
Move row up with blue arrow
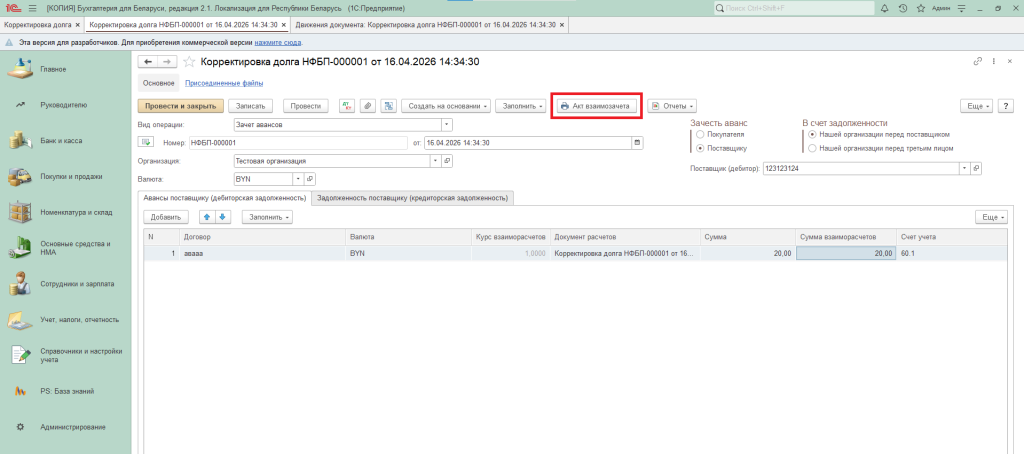[x=207, y=216]
